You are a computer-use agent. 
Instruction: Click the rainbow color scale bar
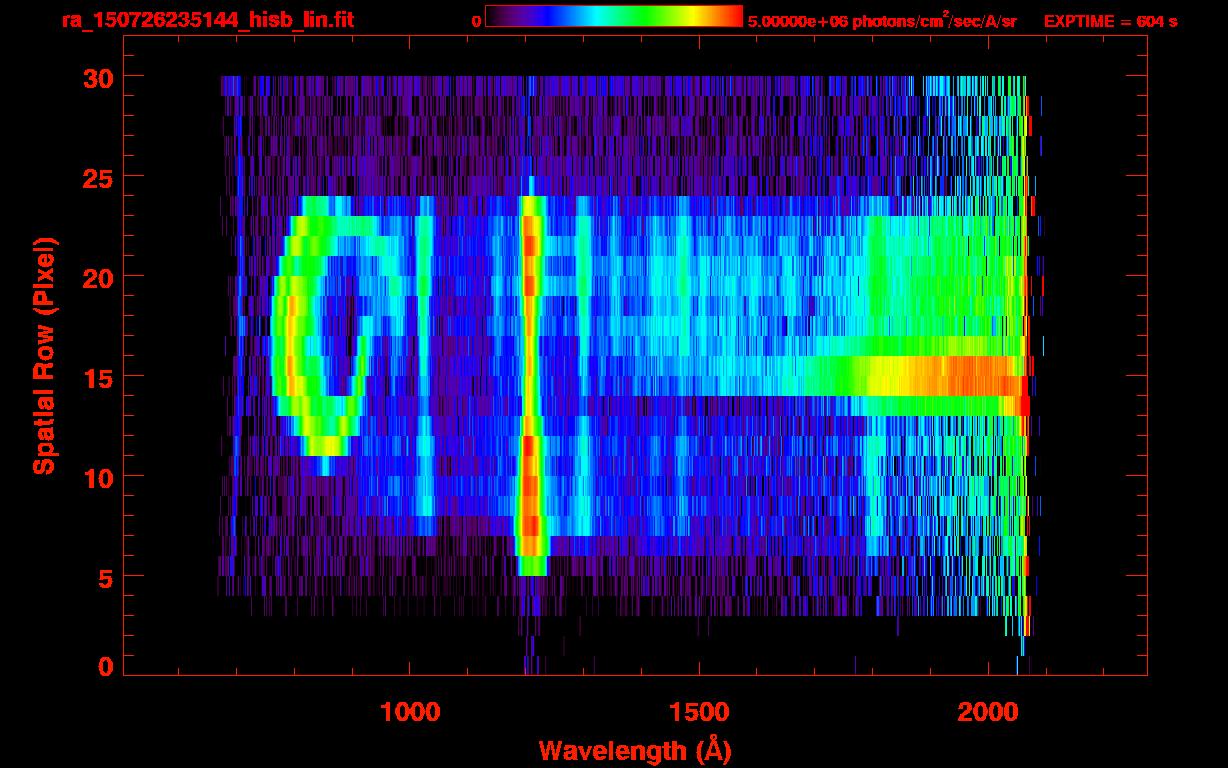(614, 16)
